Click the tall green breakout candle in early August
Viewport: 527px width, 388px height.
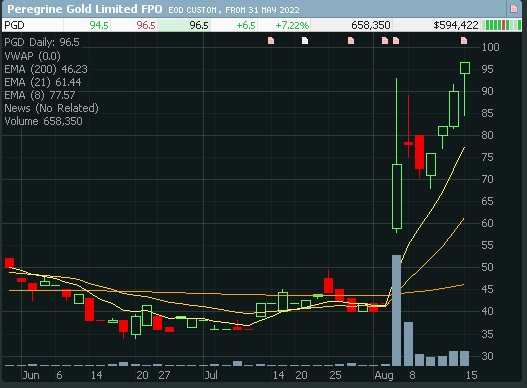tap(397, 197)
